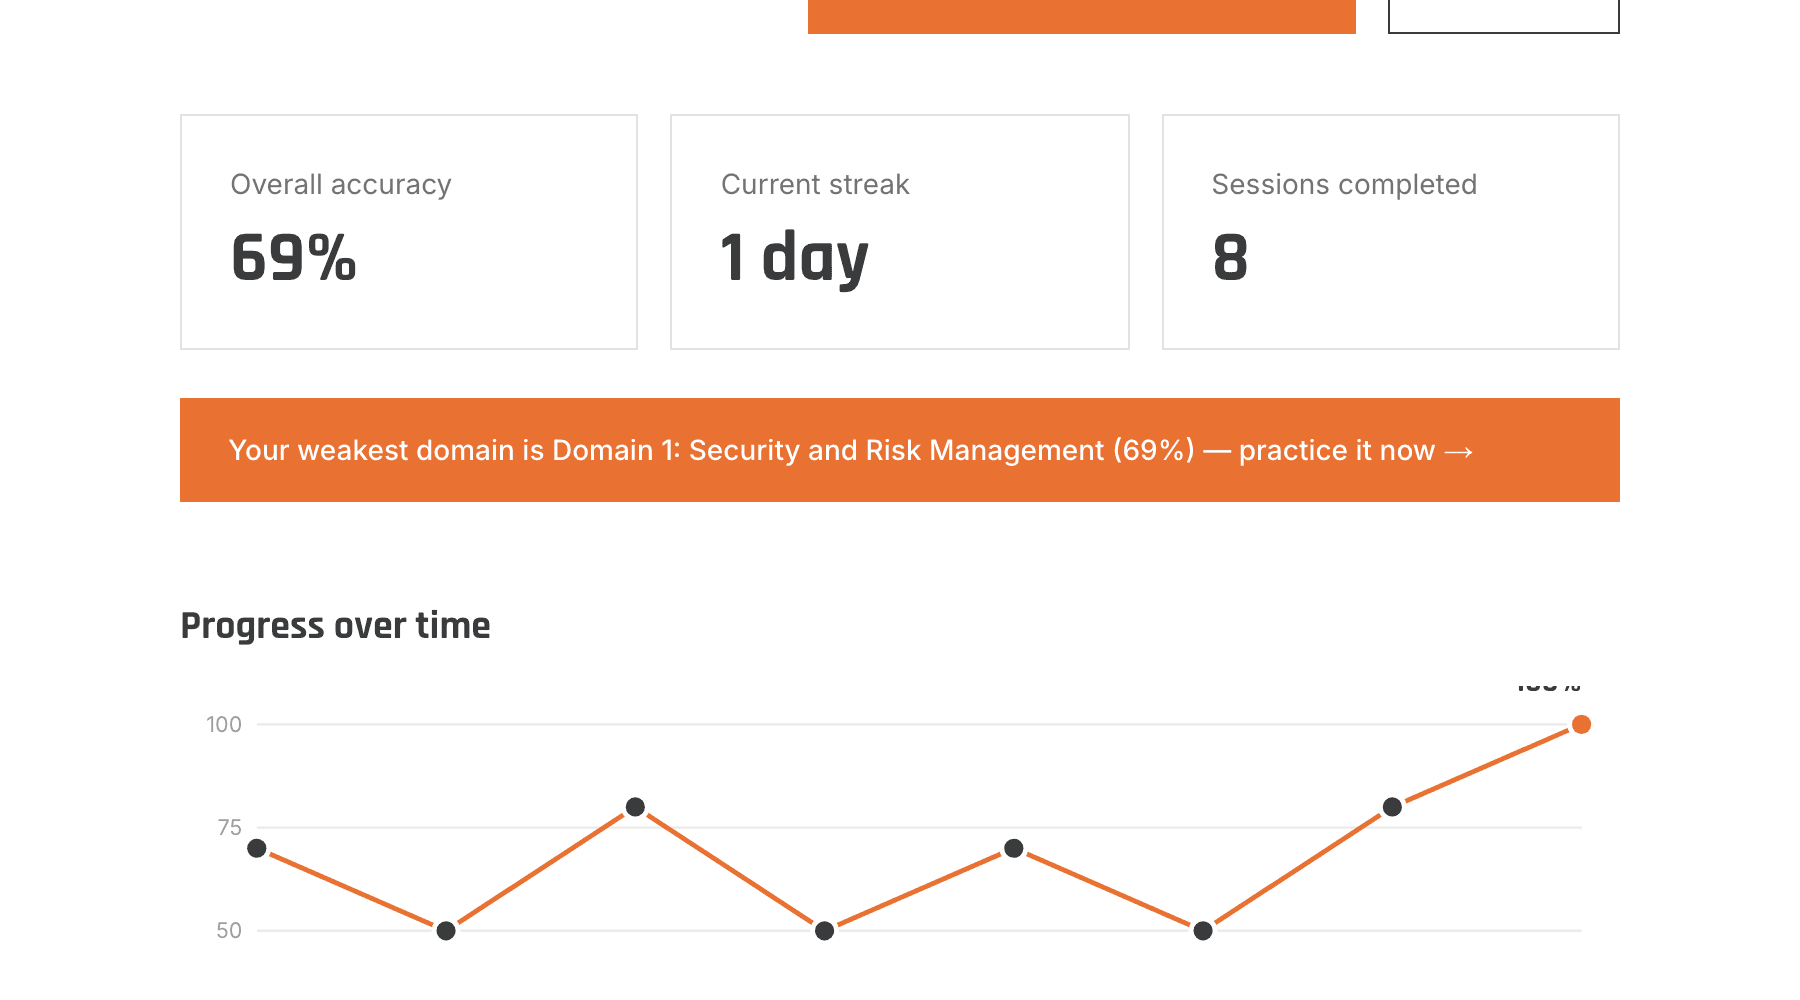Click the 100 y-axis label

pyautogui.click(x=224, y=724)
